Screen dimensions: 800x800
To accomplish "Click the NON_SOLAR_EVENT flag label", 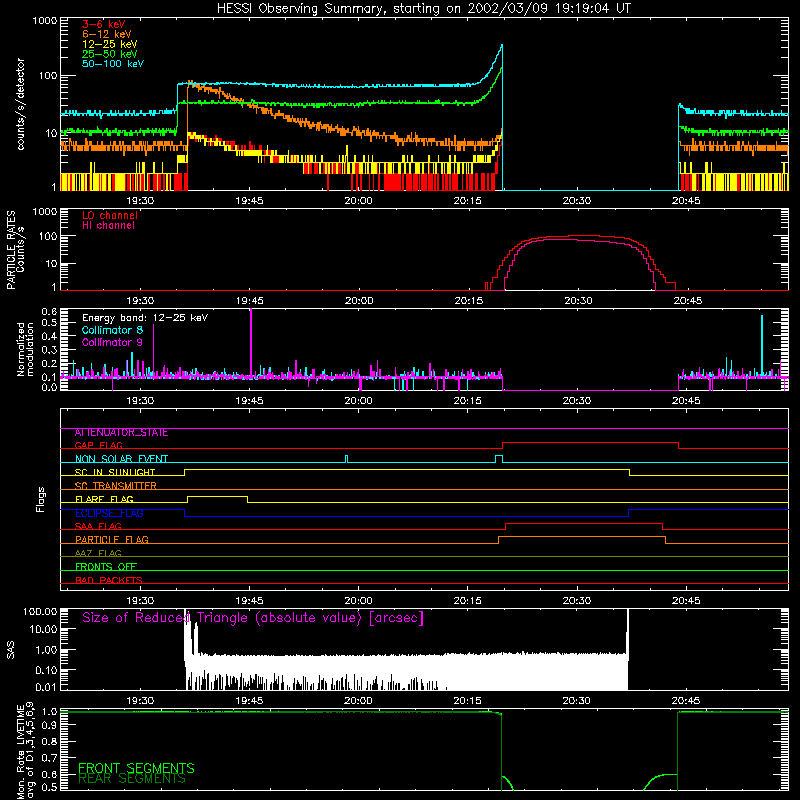I will click(x=121, y=459).
